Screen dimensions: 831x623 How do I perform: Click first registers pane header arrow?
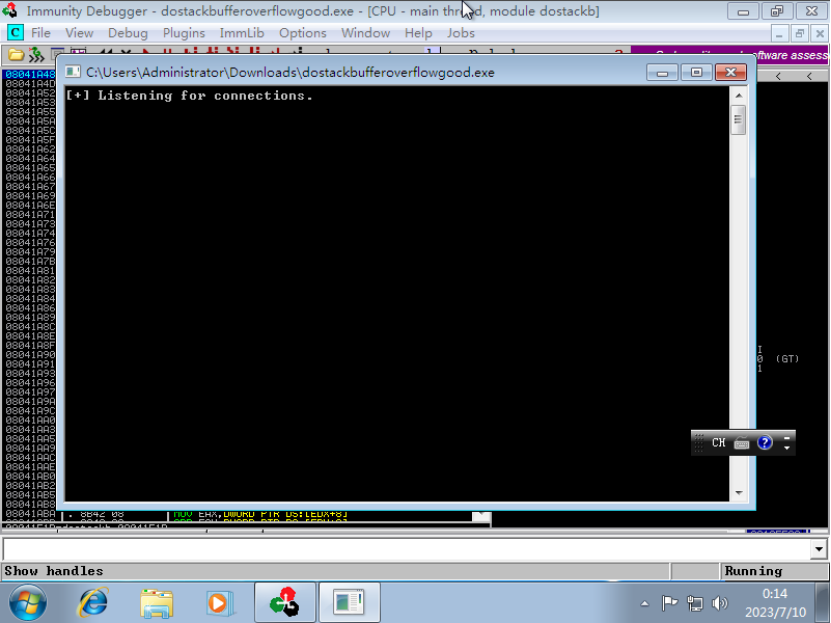[x=778, y=76]
